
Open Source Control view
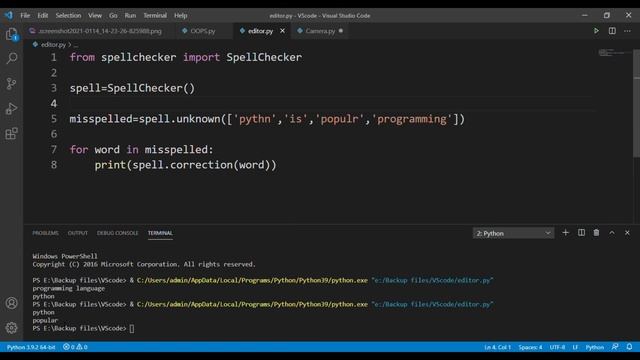(11, 84)
